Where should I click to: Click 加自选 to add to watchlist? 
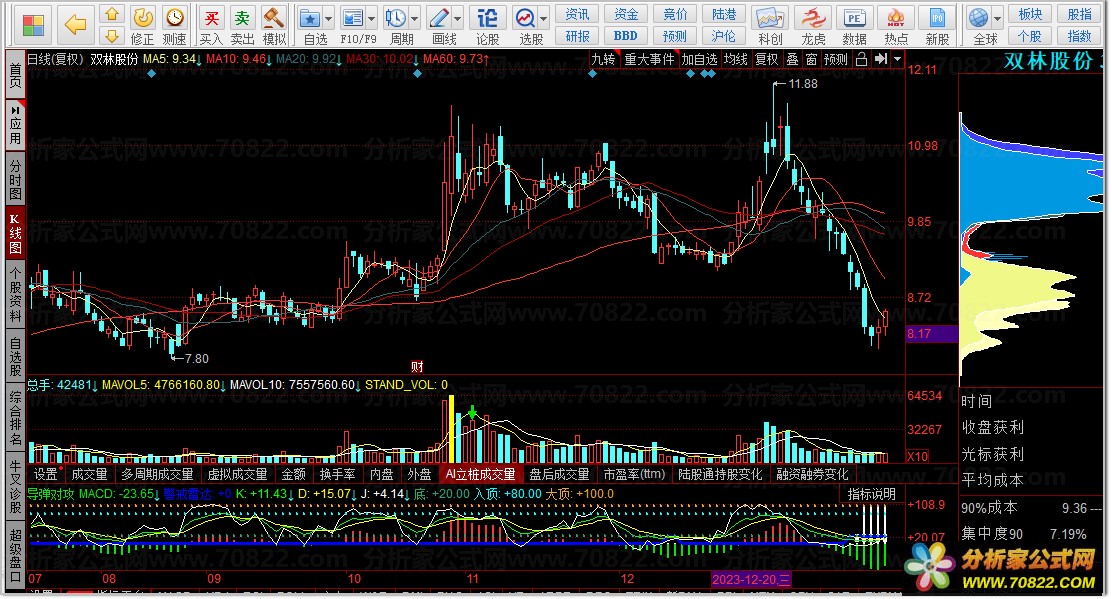click(x=699, y=60)
